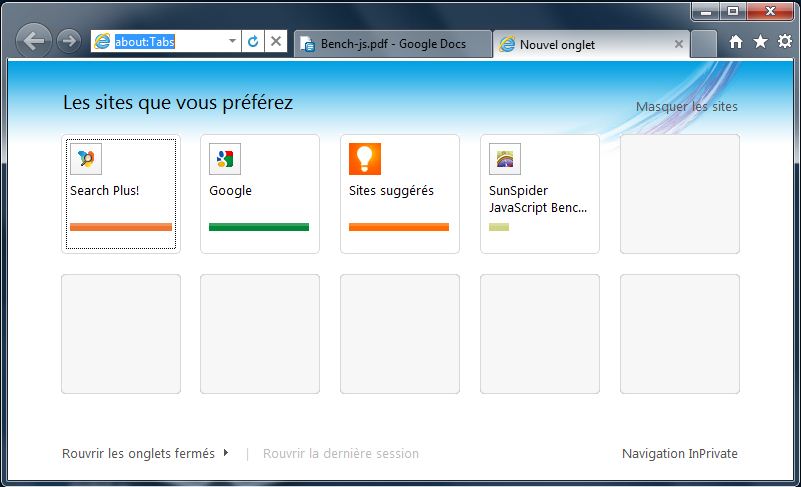Image resolution: width=801 pixels, height=487 pixels.
Task: Expand the Rouvrir les onglets fermés arrow
Action: (226, 453)
